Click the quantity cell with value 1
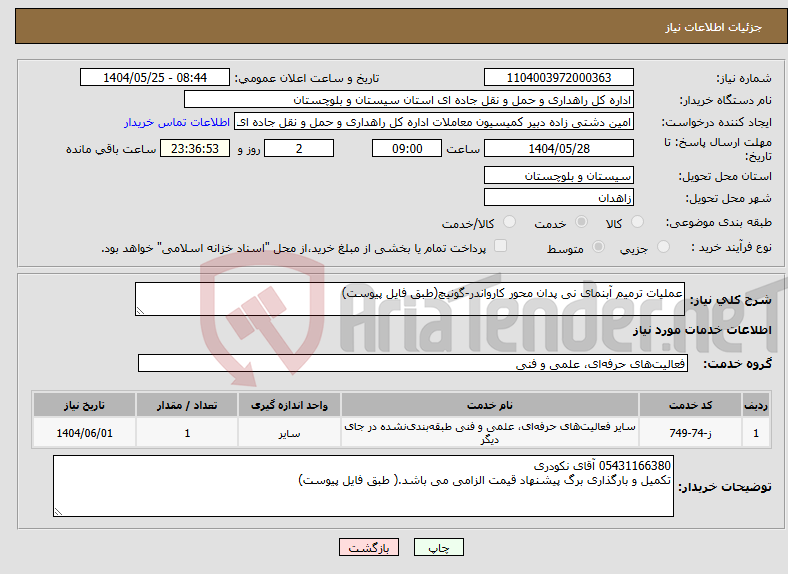Viewport: 788px width, 574px height. [x=186, y=433]
